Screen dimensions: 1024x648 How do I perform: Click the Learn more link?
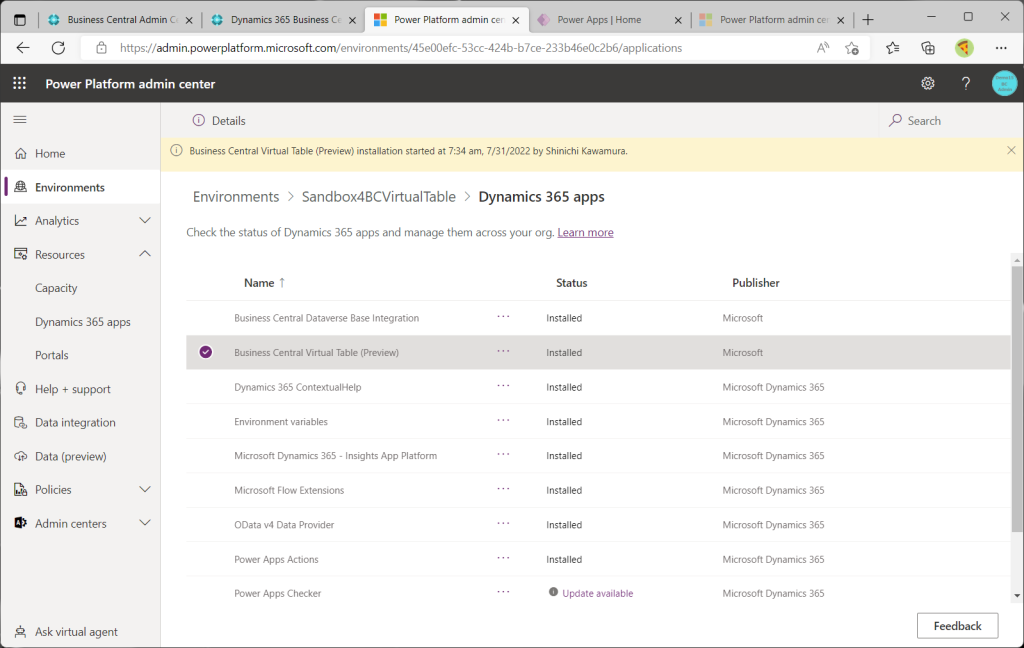point(585,233)
